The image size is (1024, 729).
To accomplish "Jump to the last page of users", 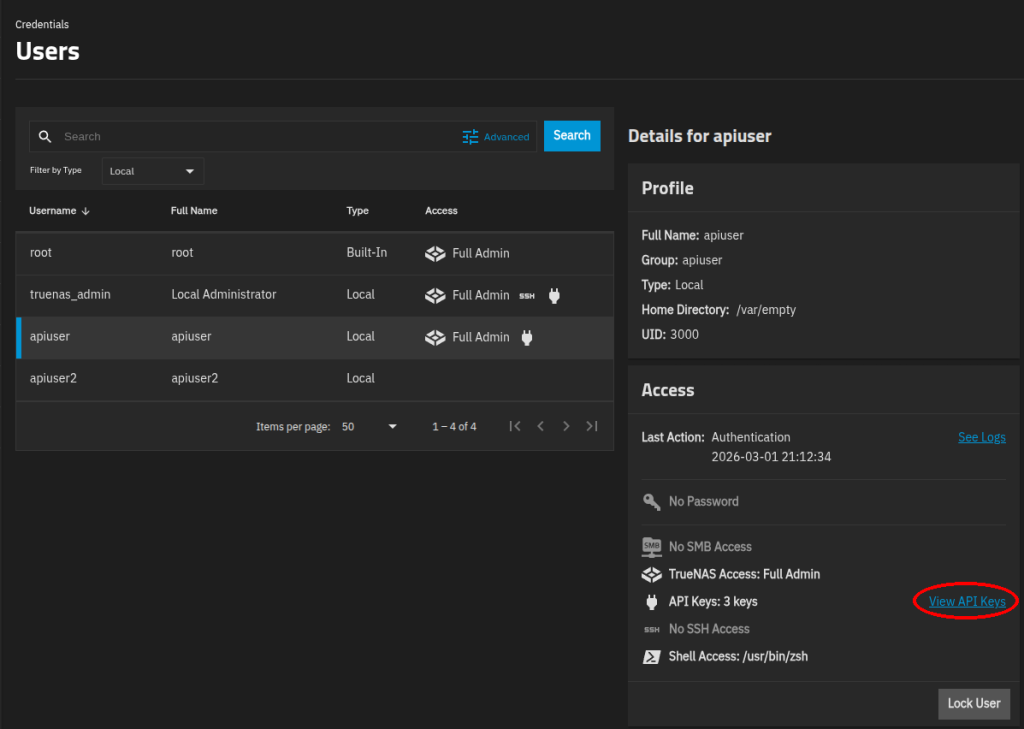I will [592, 426].
